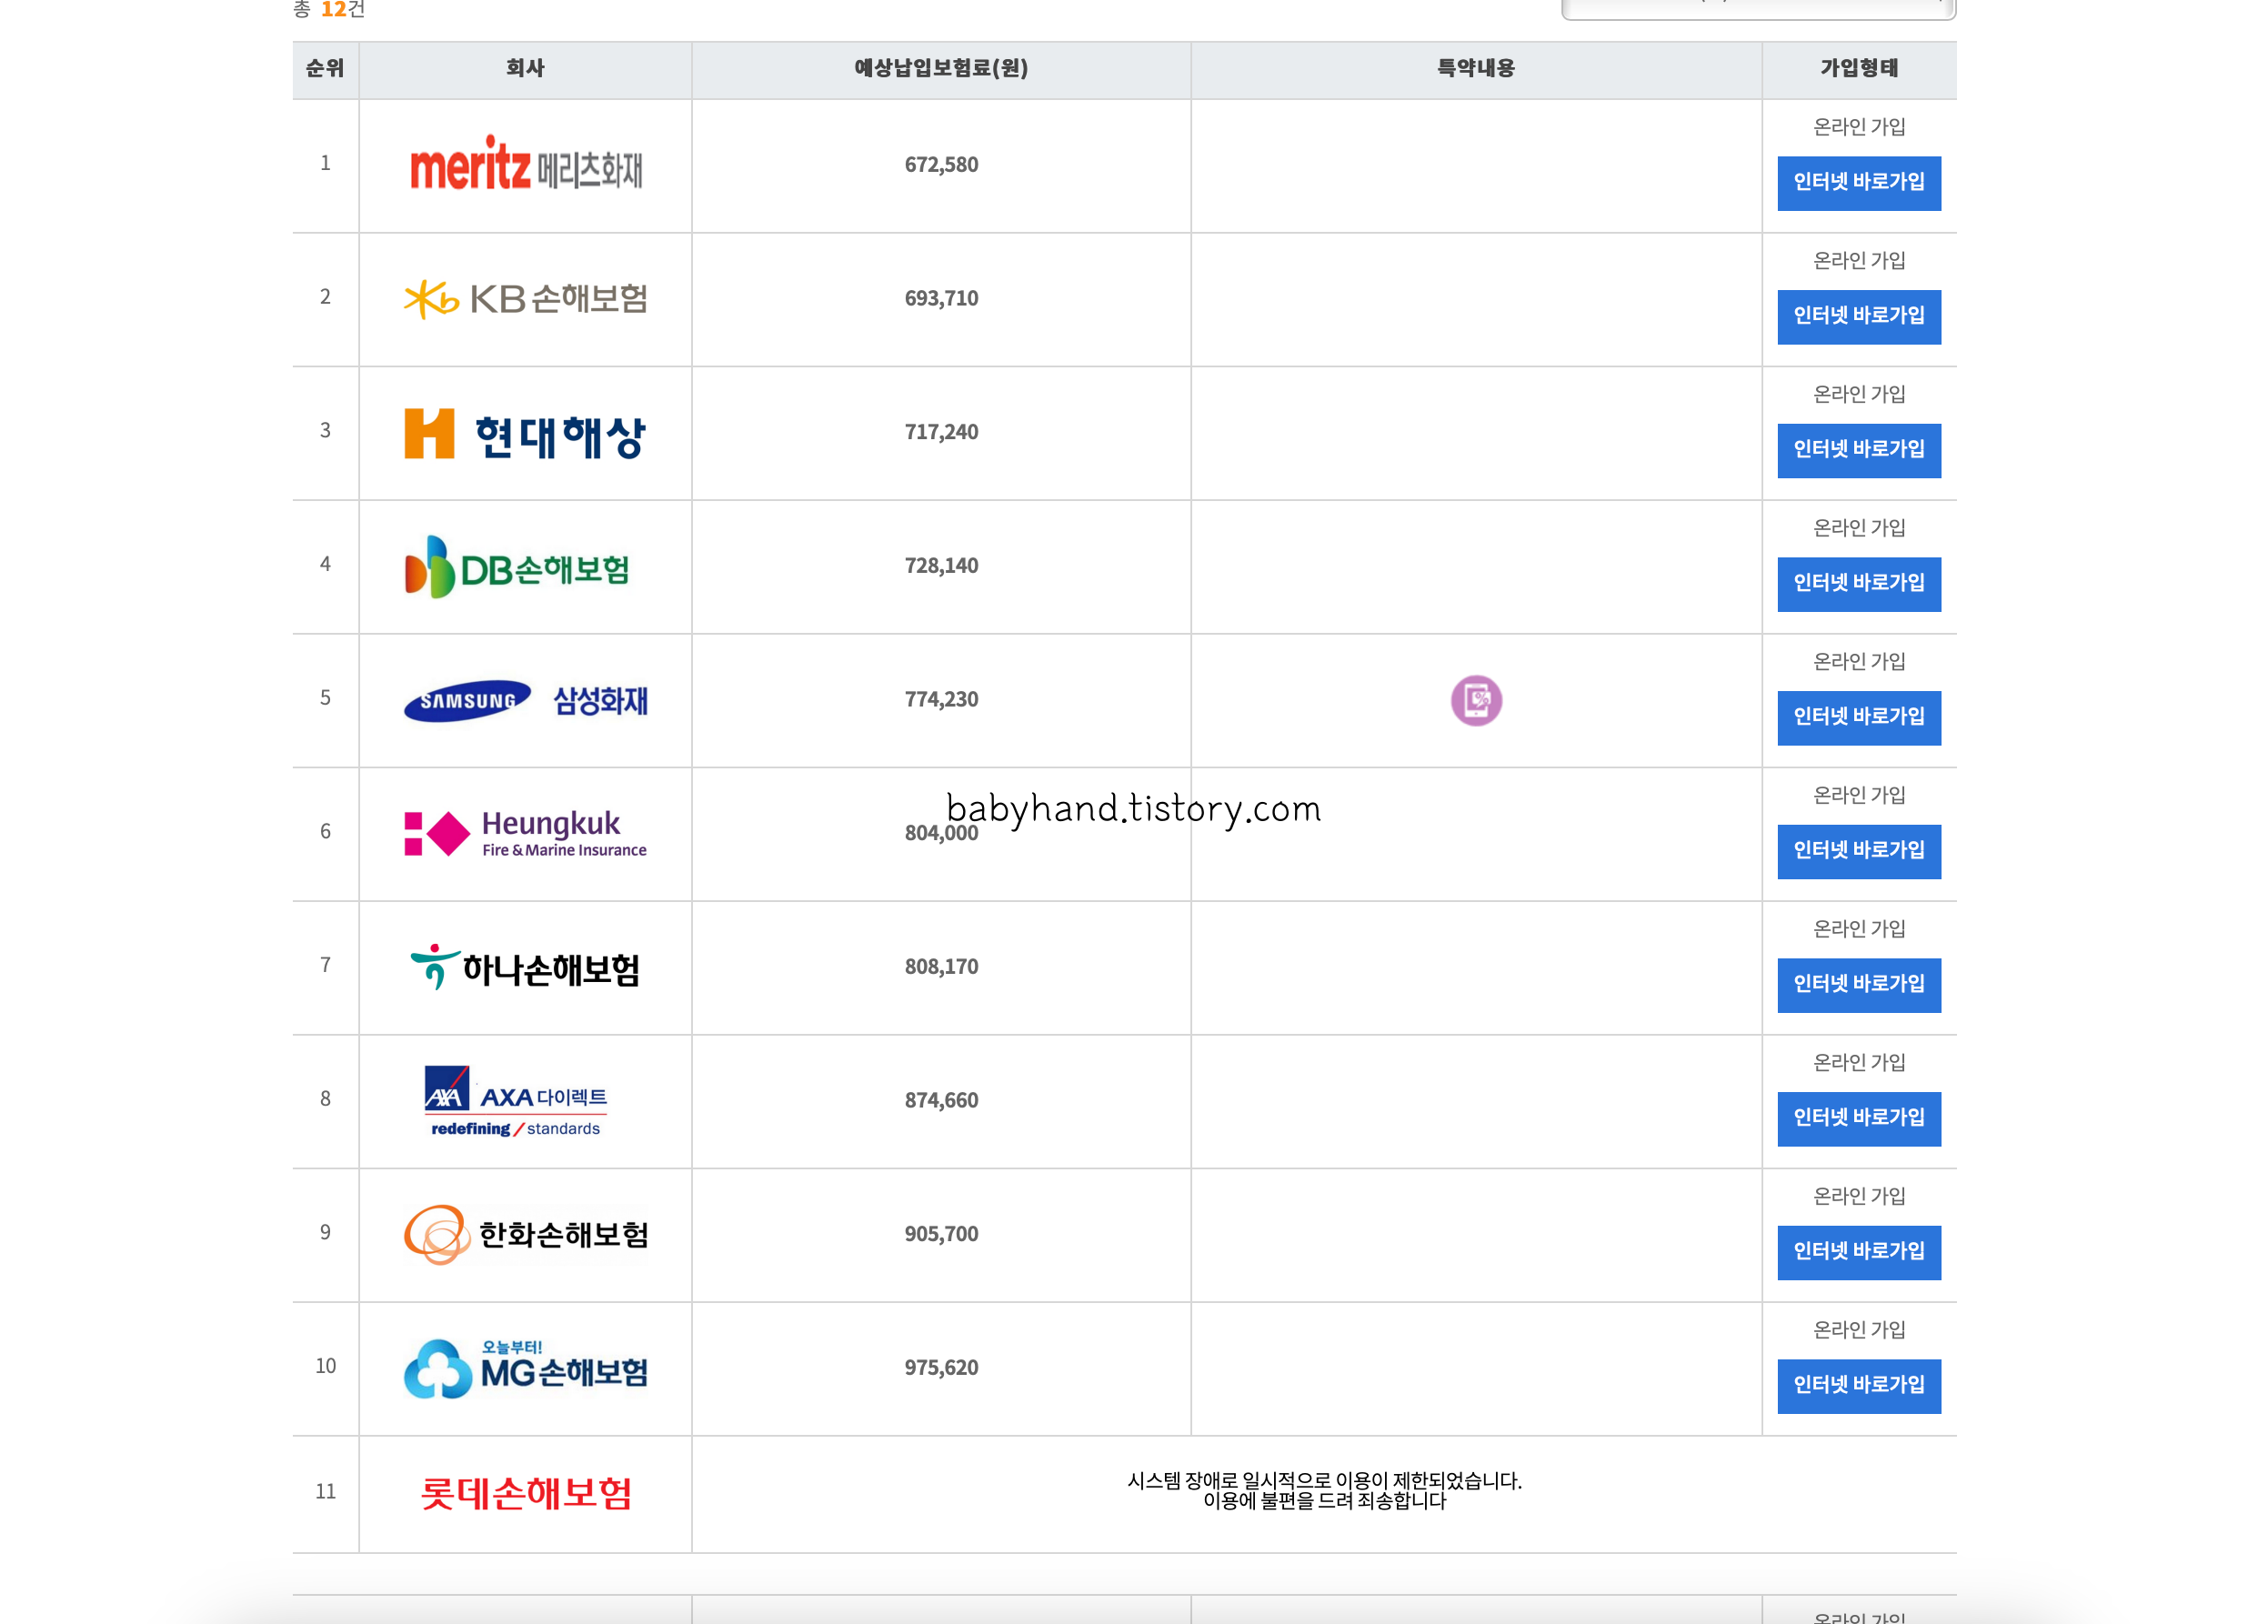Select the premium value 905,700
2268x1624 pixels.
pos(941,1234)
